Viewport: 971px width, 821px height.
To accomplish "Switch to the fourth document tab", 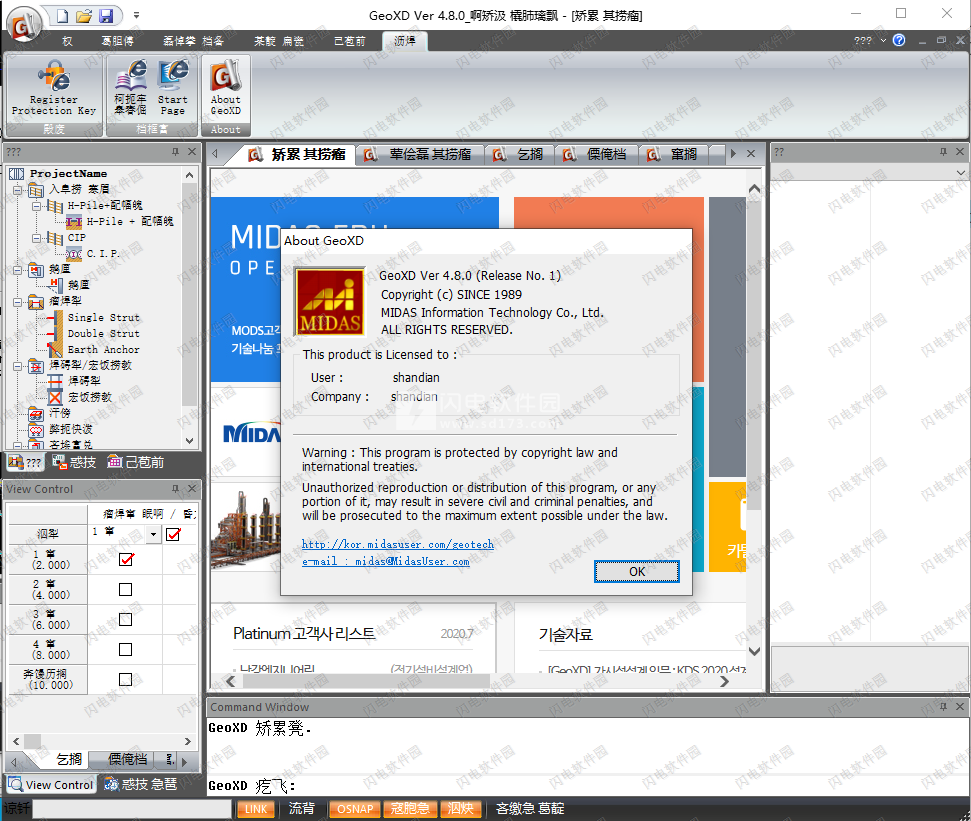I will (x=595, y=154).
